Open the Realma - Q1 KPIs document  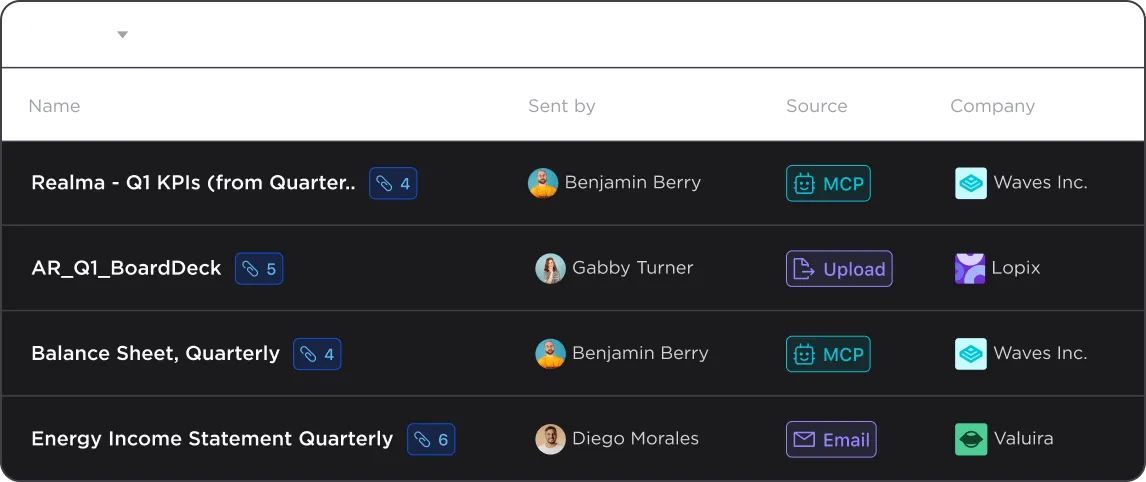[x=194, y=184]
